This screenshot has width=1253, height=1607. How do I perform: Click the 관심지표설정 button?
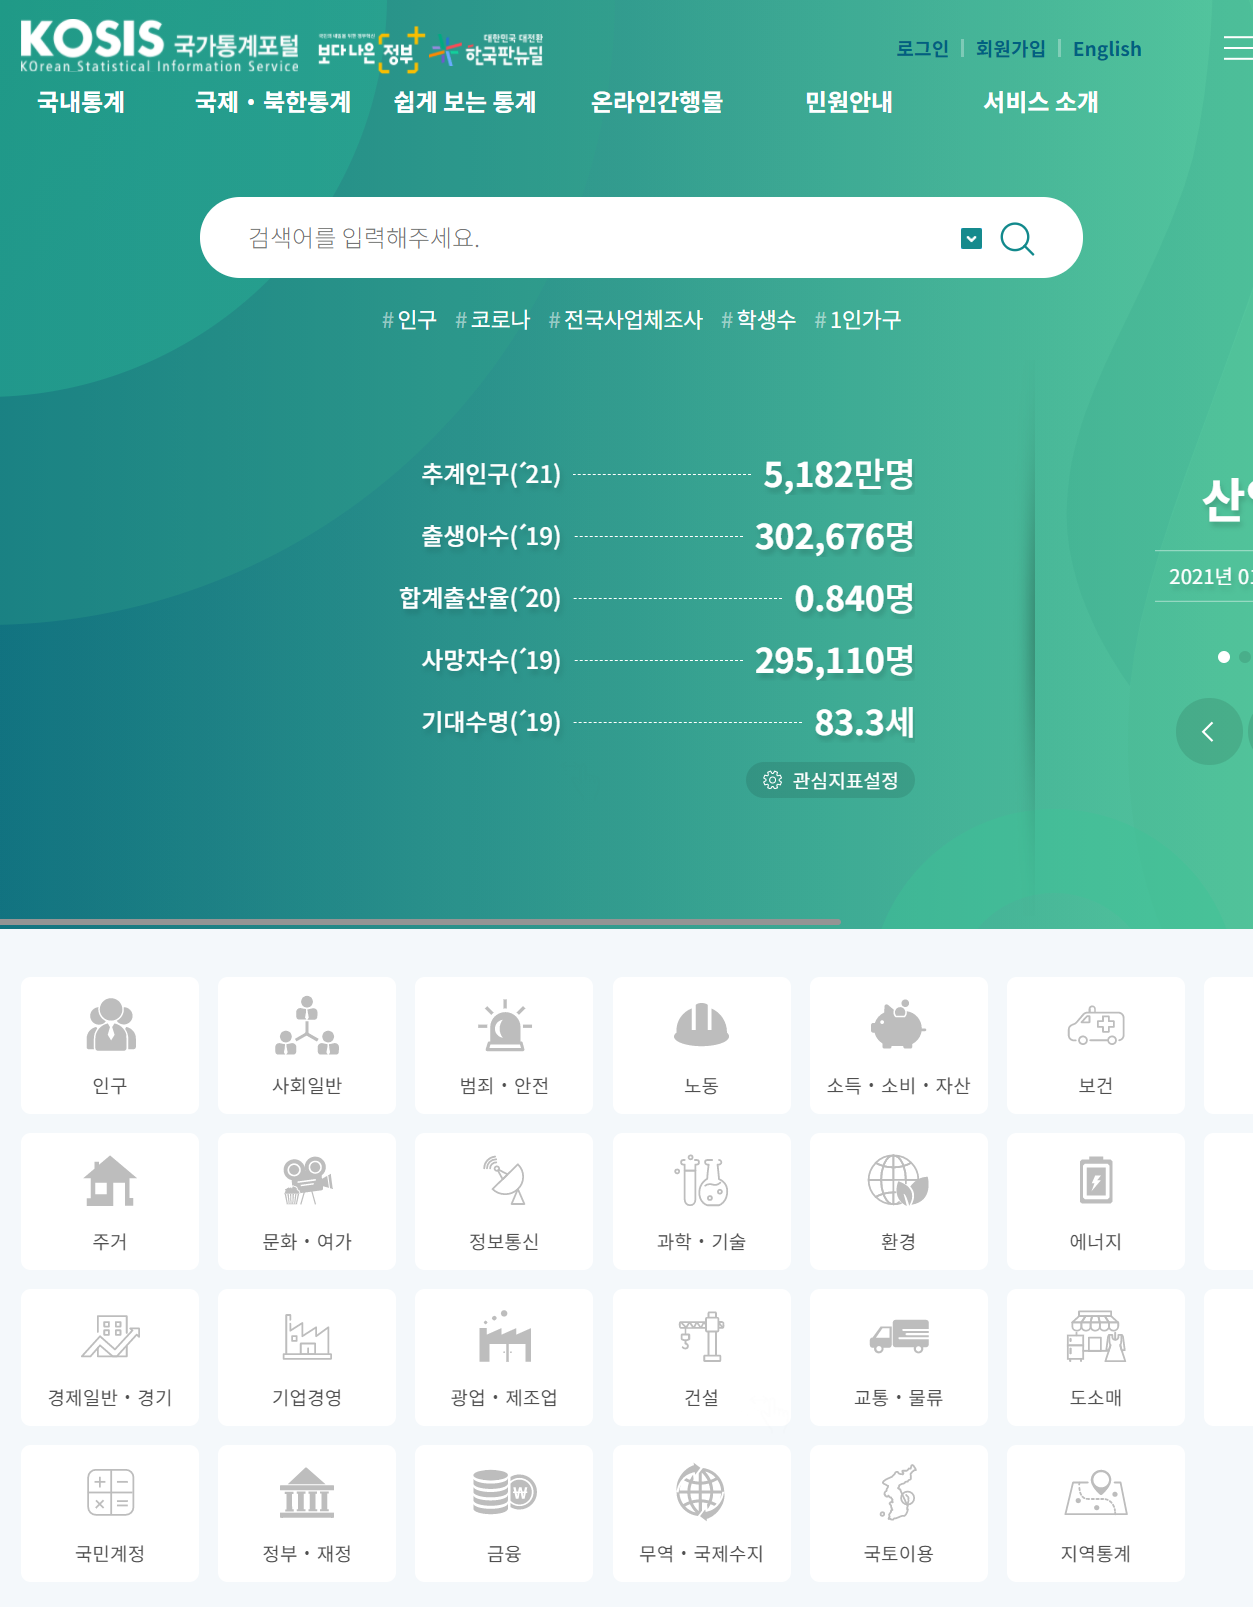point(830,780)
